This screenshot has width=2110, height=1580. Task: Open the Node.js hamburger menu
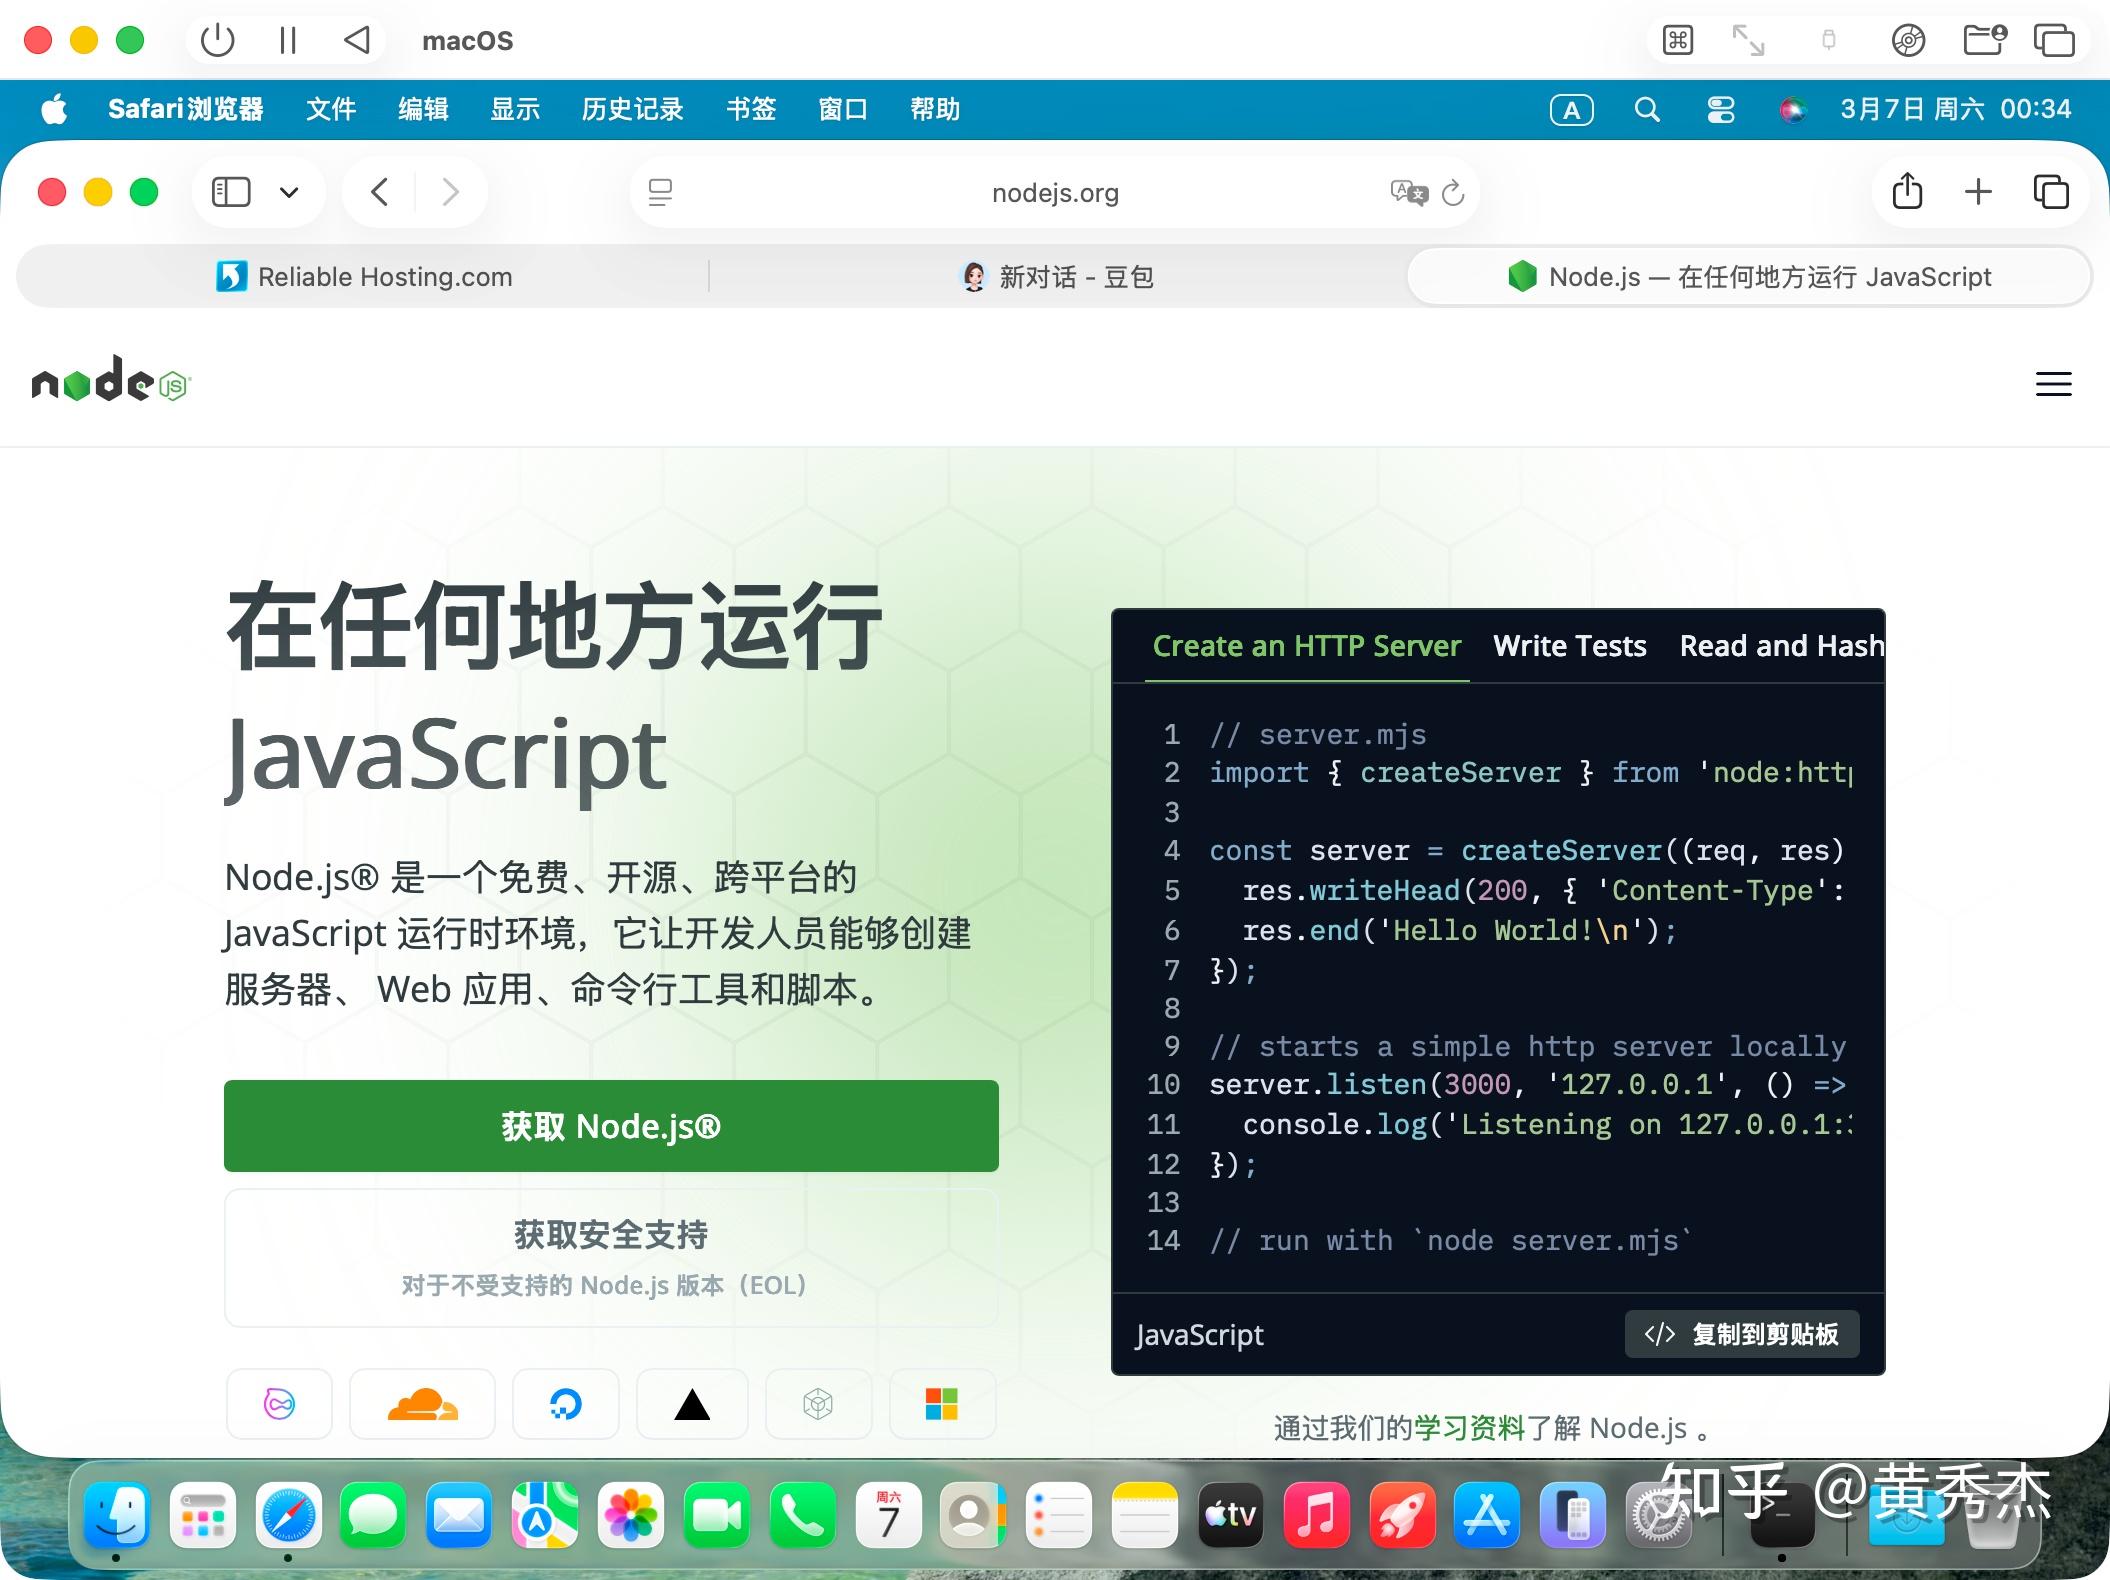point(2053,384)
